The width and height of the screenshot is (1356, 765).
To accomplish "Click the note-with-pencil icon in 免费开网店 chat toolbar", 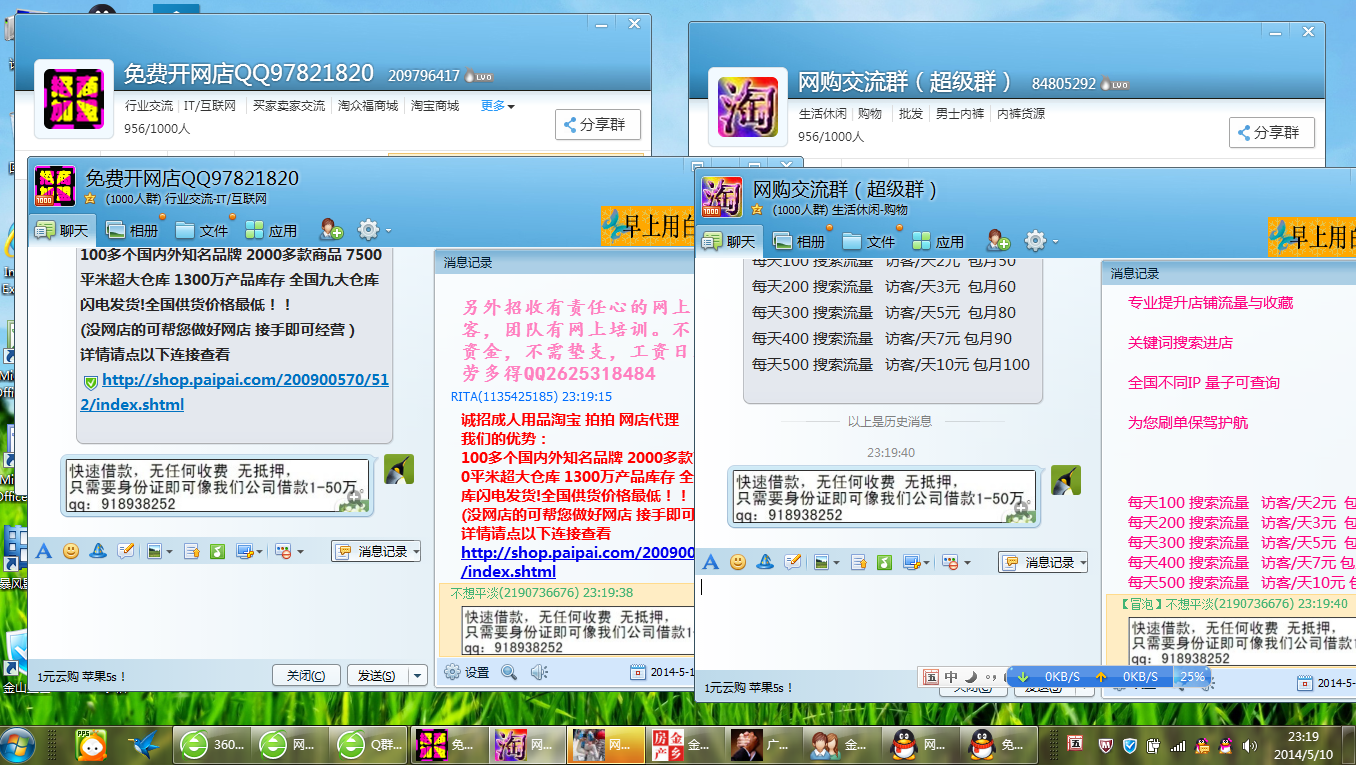I will click(125, 551).
